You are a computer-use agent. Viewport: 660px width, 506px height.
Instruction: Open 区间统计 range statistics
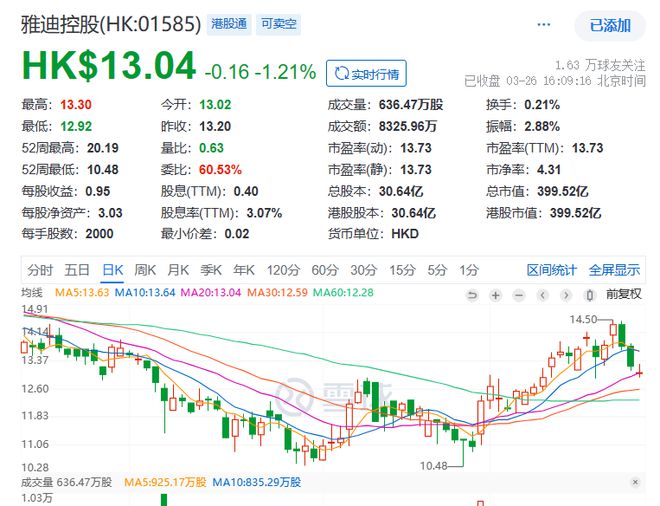point(552,270)
